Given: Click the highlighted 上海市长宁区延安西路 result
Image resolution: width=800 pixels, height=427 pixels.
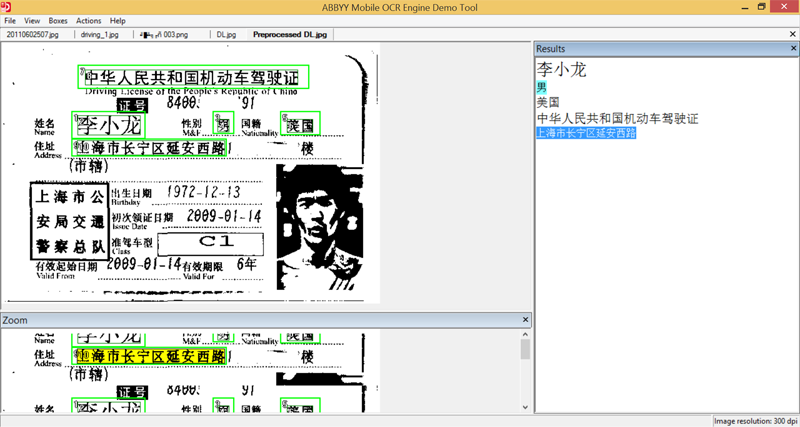Looking at the screenshot, I should [586, 133].
